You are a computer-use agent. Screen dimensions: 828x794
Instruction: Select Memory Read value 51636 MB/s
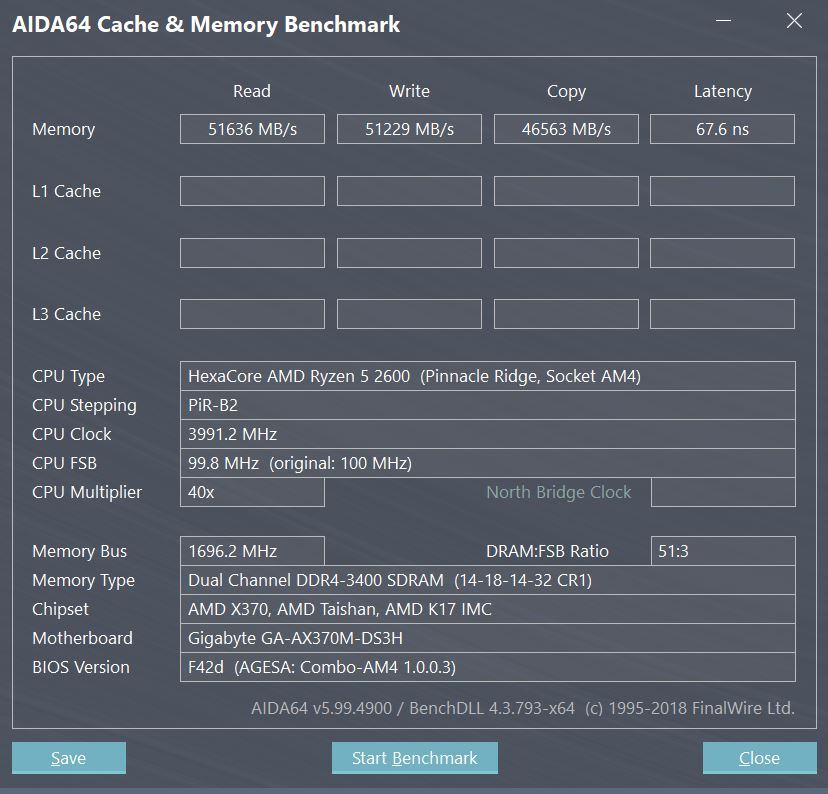pos(252,129)
